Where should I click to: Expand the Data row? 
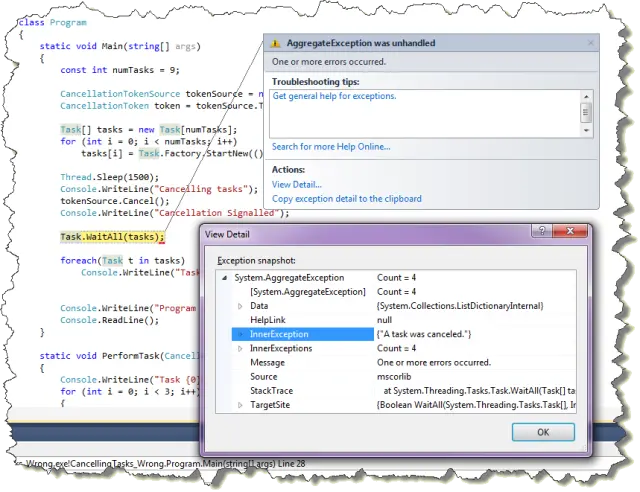(240, 306)
